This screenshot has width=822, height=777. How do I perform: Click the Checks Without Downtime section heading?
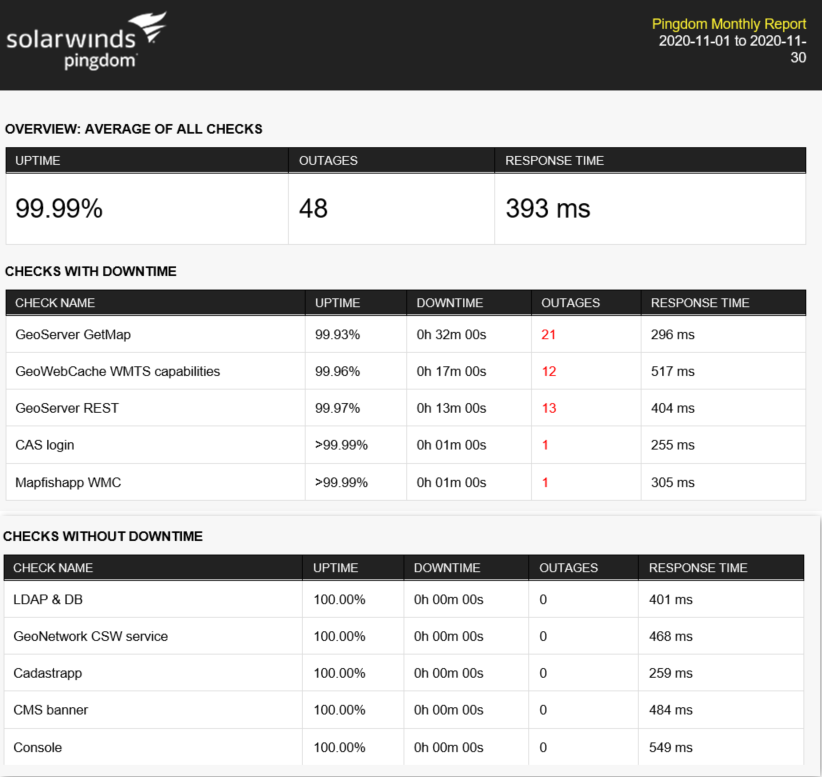point(103,536)
